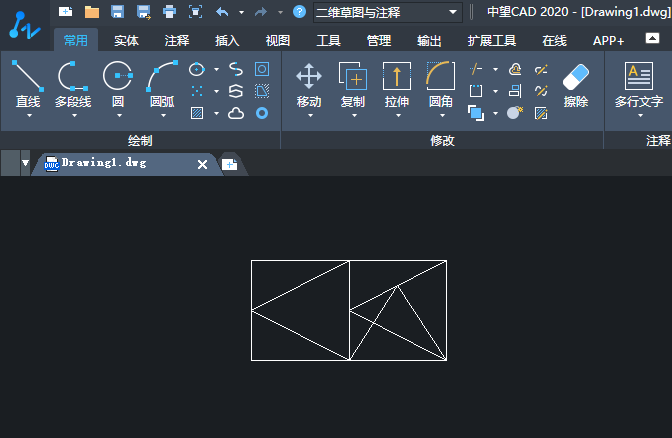Switch to the 插入 ribbon tab
Image resolution: width=672 pixels, height=438 pixels.
pos(227,41)
